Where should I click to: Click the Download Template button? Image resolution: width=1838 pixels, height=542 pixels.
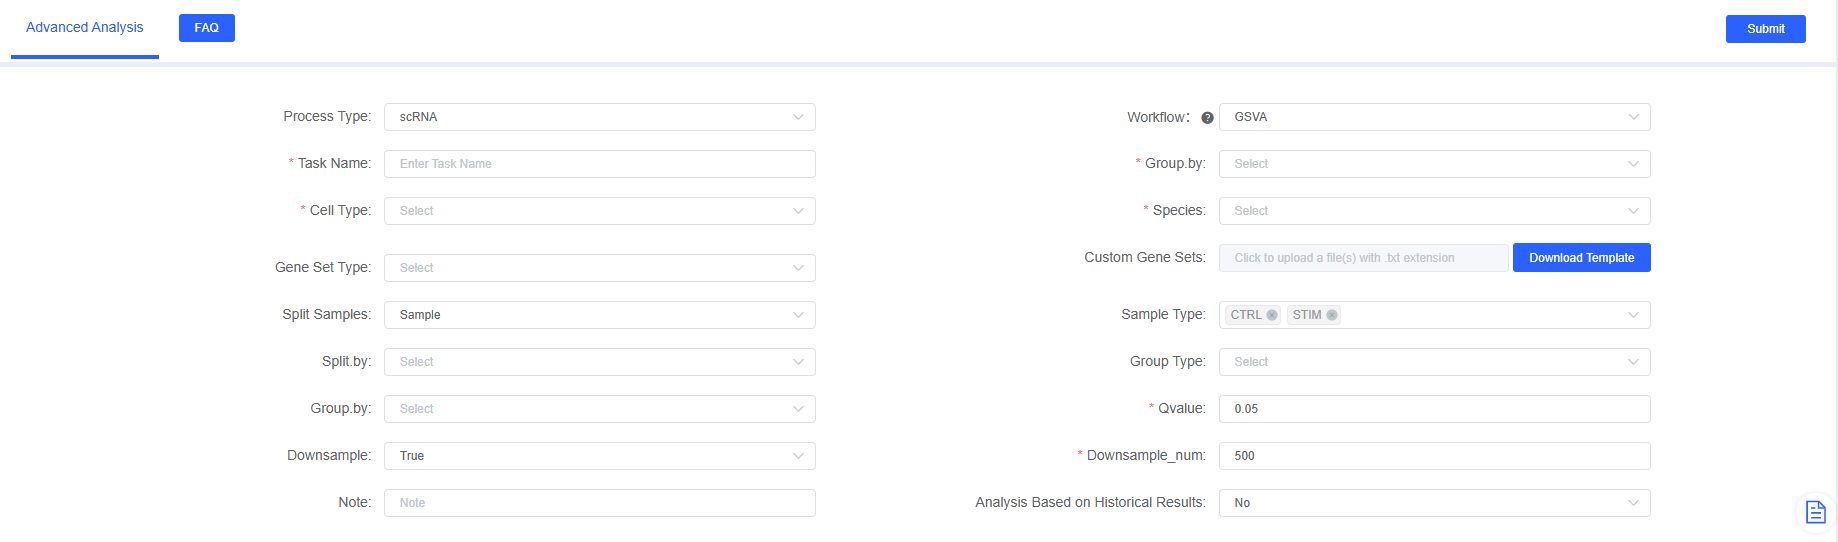[x=1581, y=258]
